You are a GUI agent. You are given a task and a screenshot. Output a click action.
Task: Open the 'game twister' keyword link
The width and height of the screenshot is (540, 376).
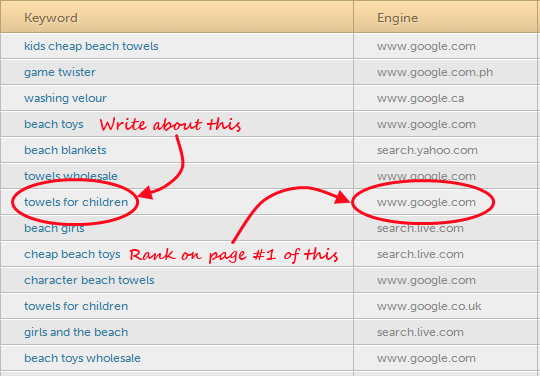[x=60, y=72]
